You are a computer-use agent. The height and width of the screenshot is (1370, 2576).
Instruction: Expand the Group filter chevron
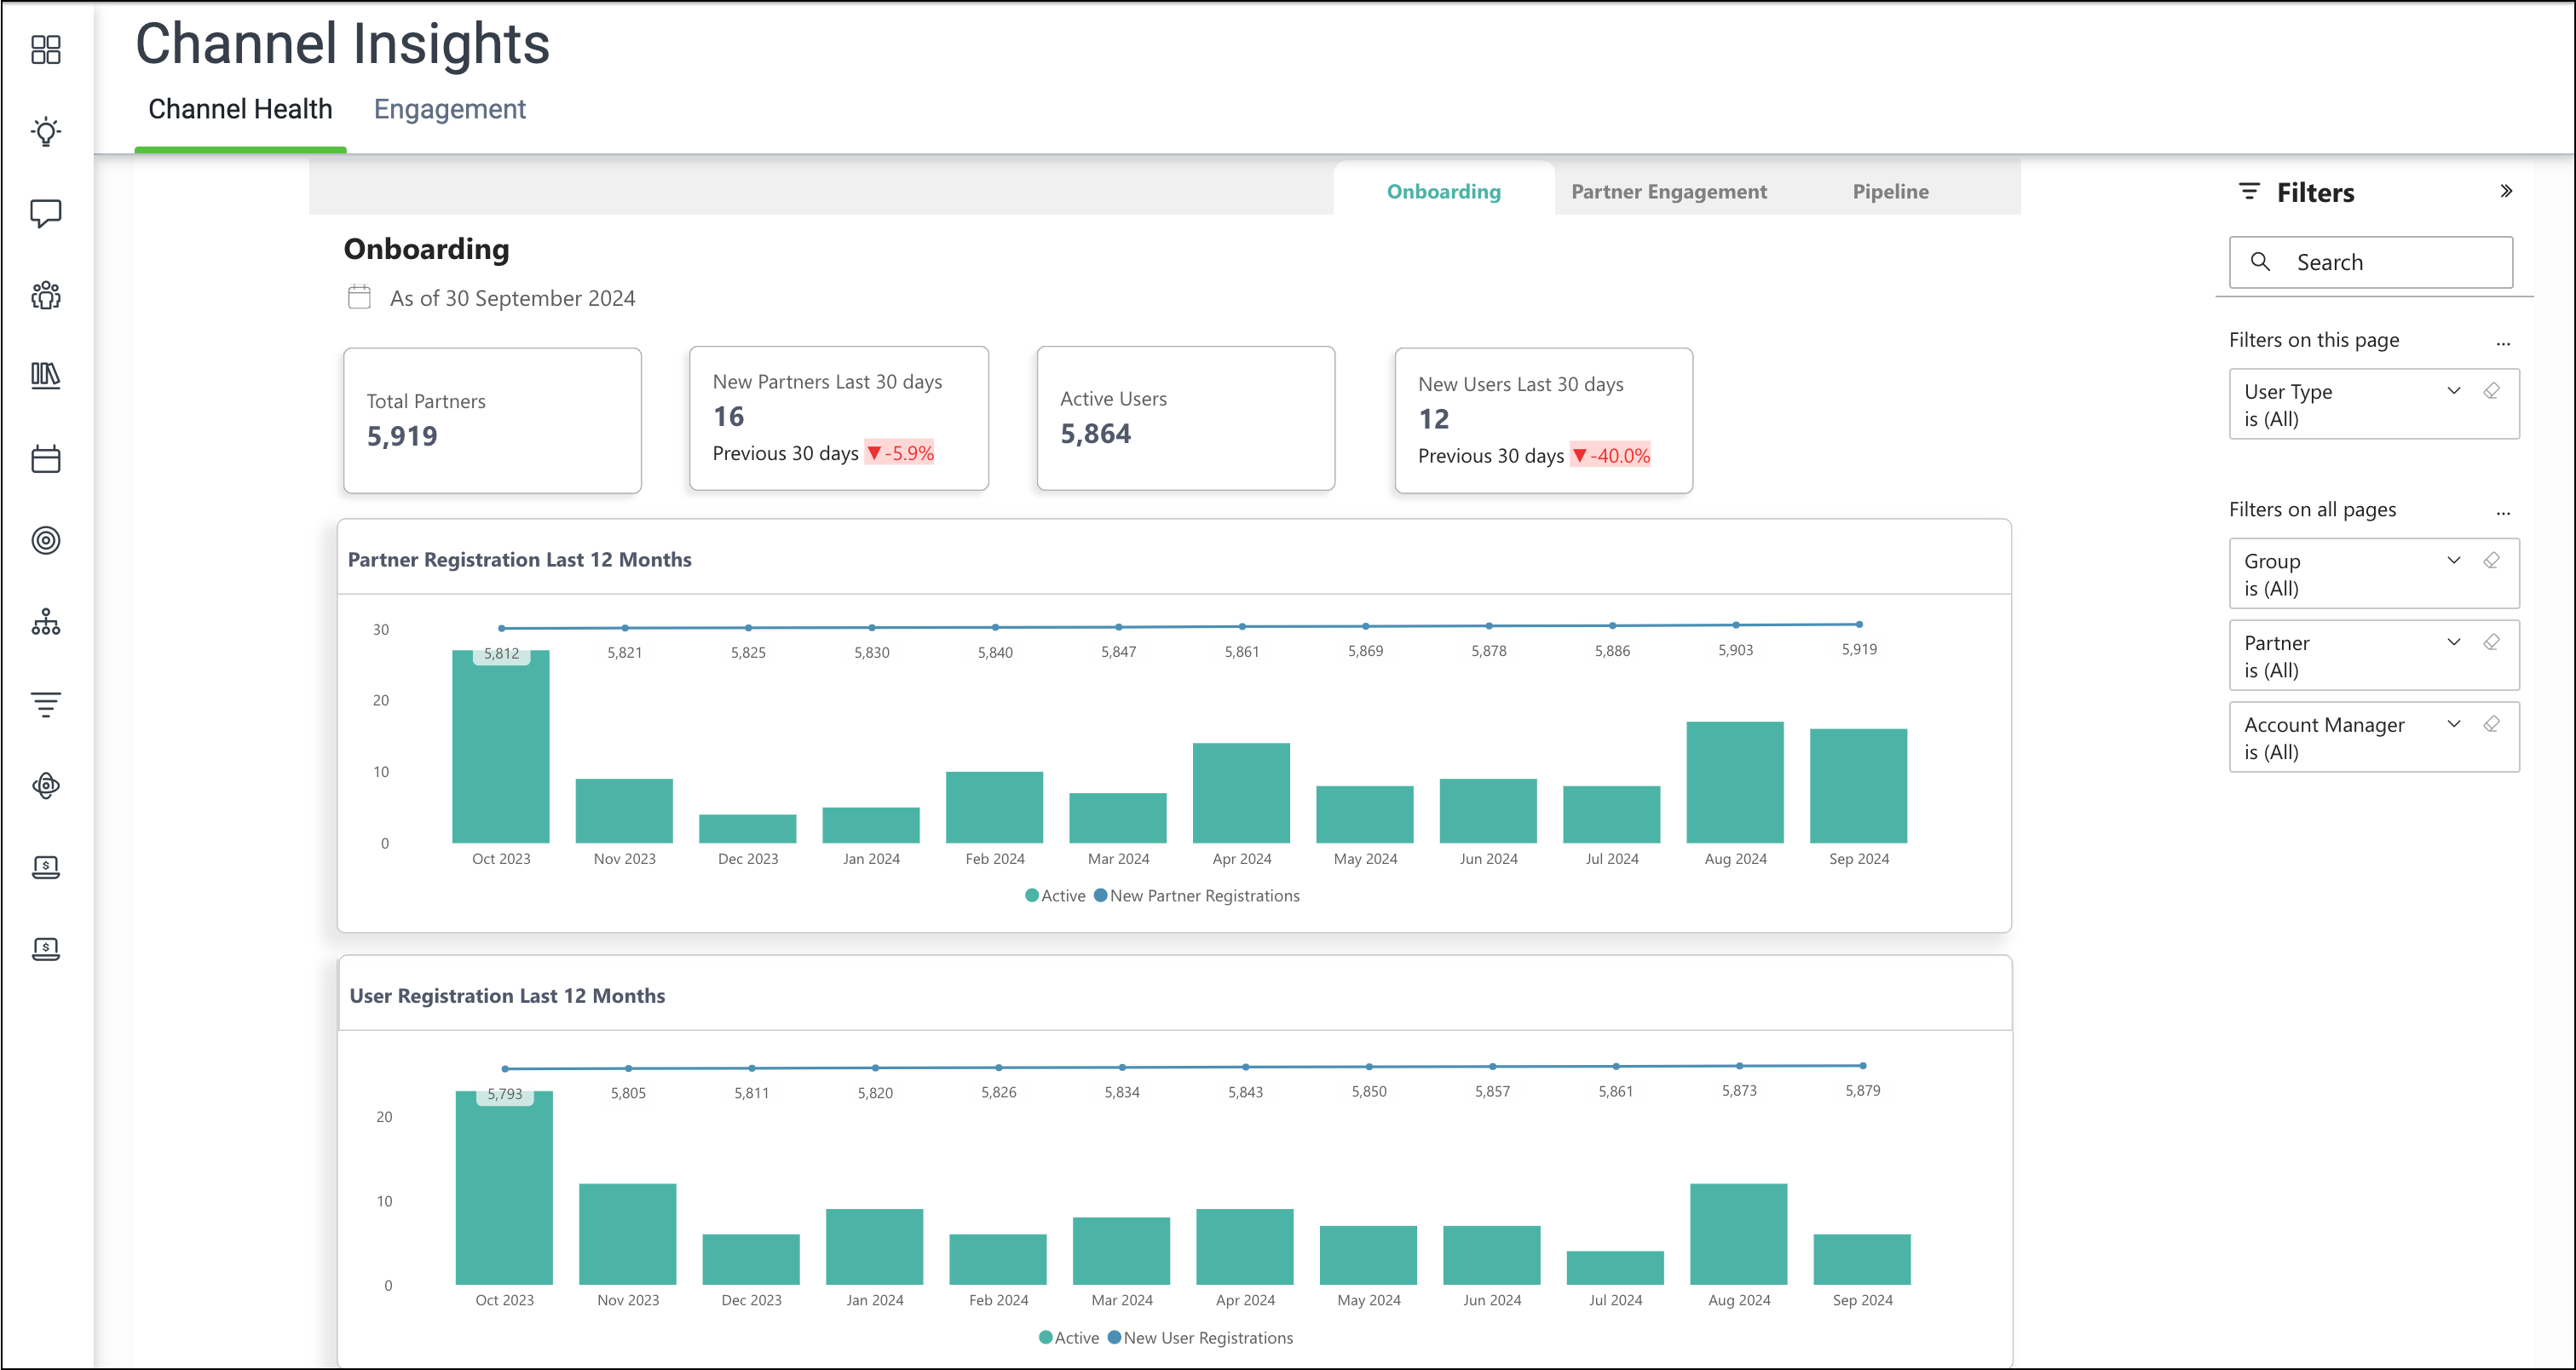coord(2454,560)
